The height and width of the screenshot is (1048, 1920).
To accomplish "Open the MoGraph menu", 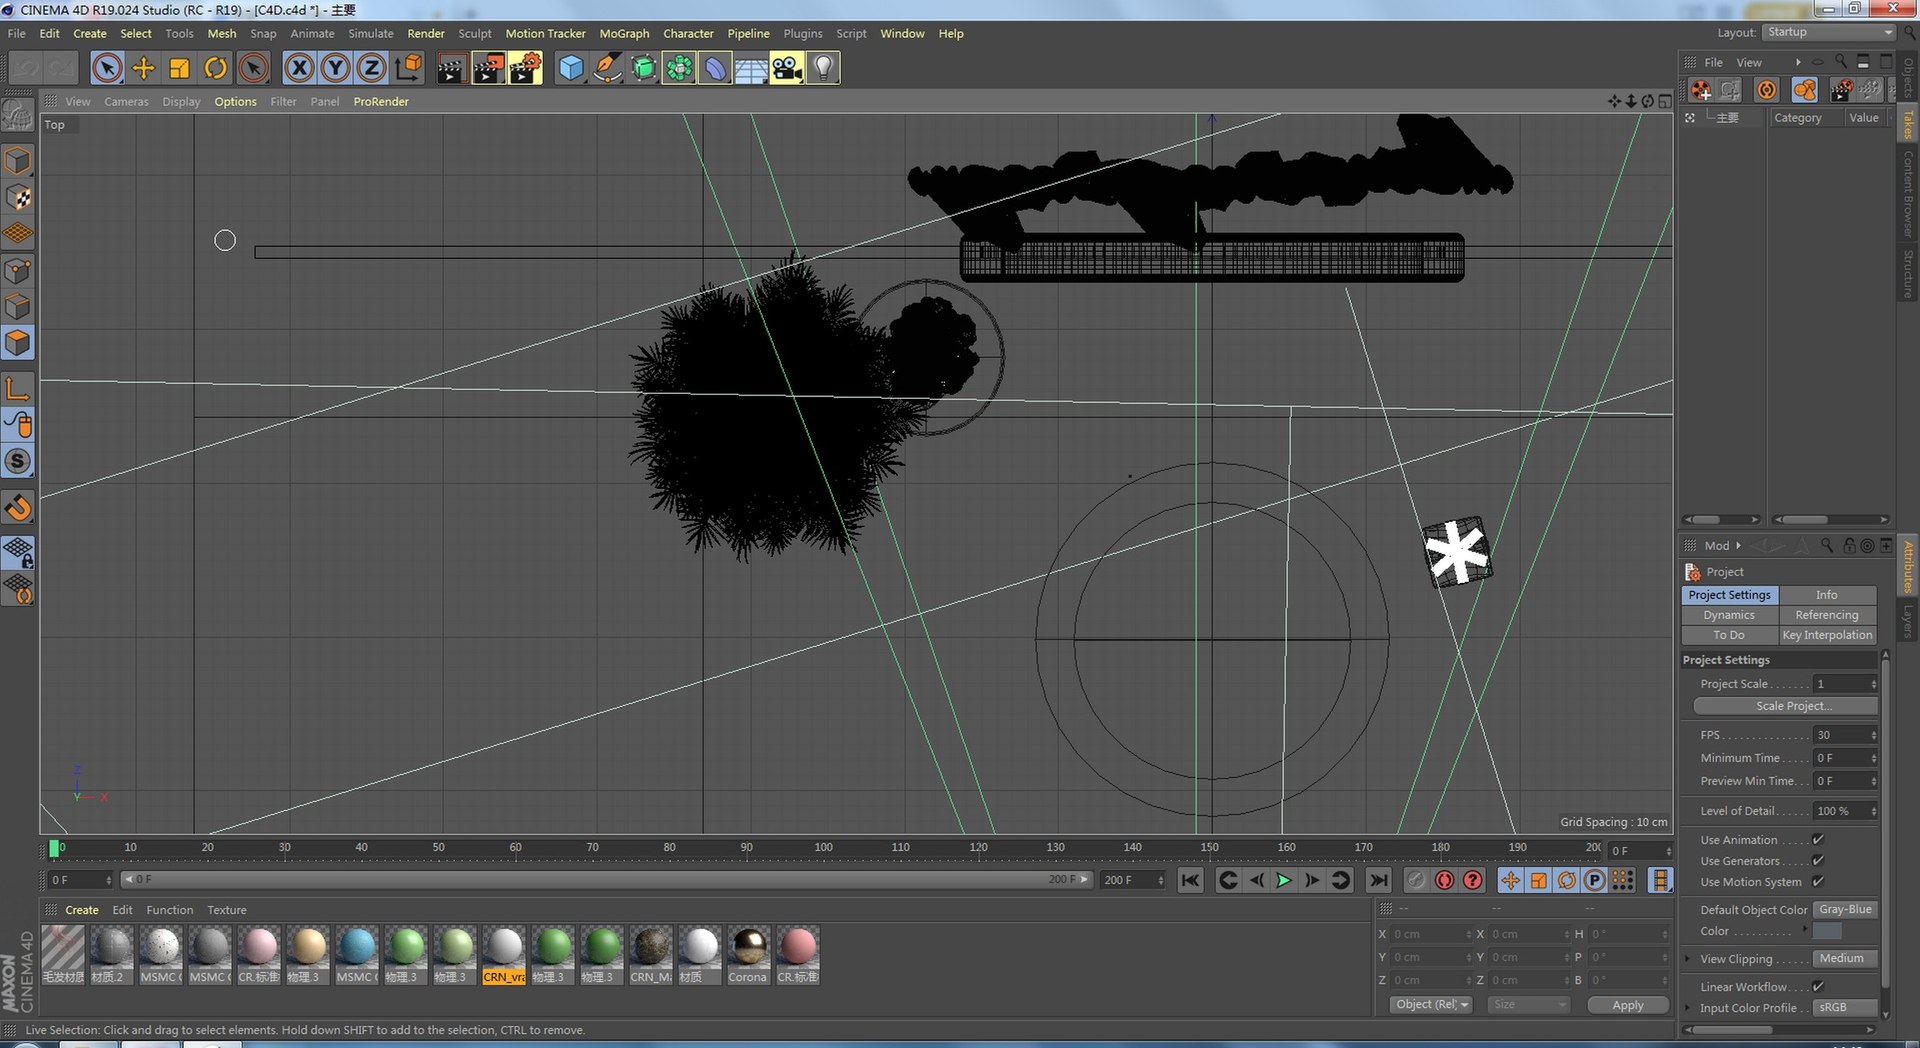I will [624, 34].
